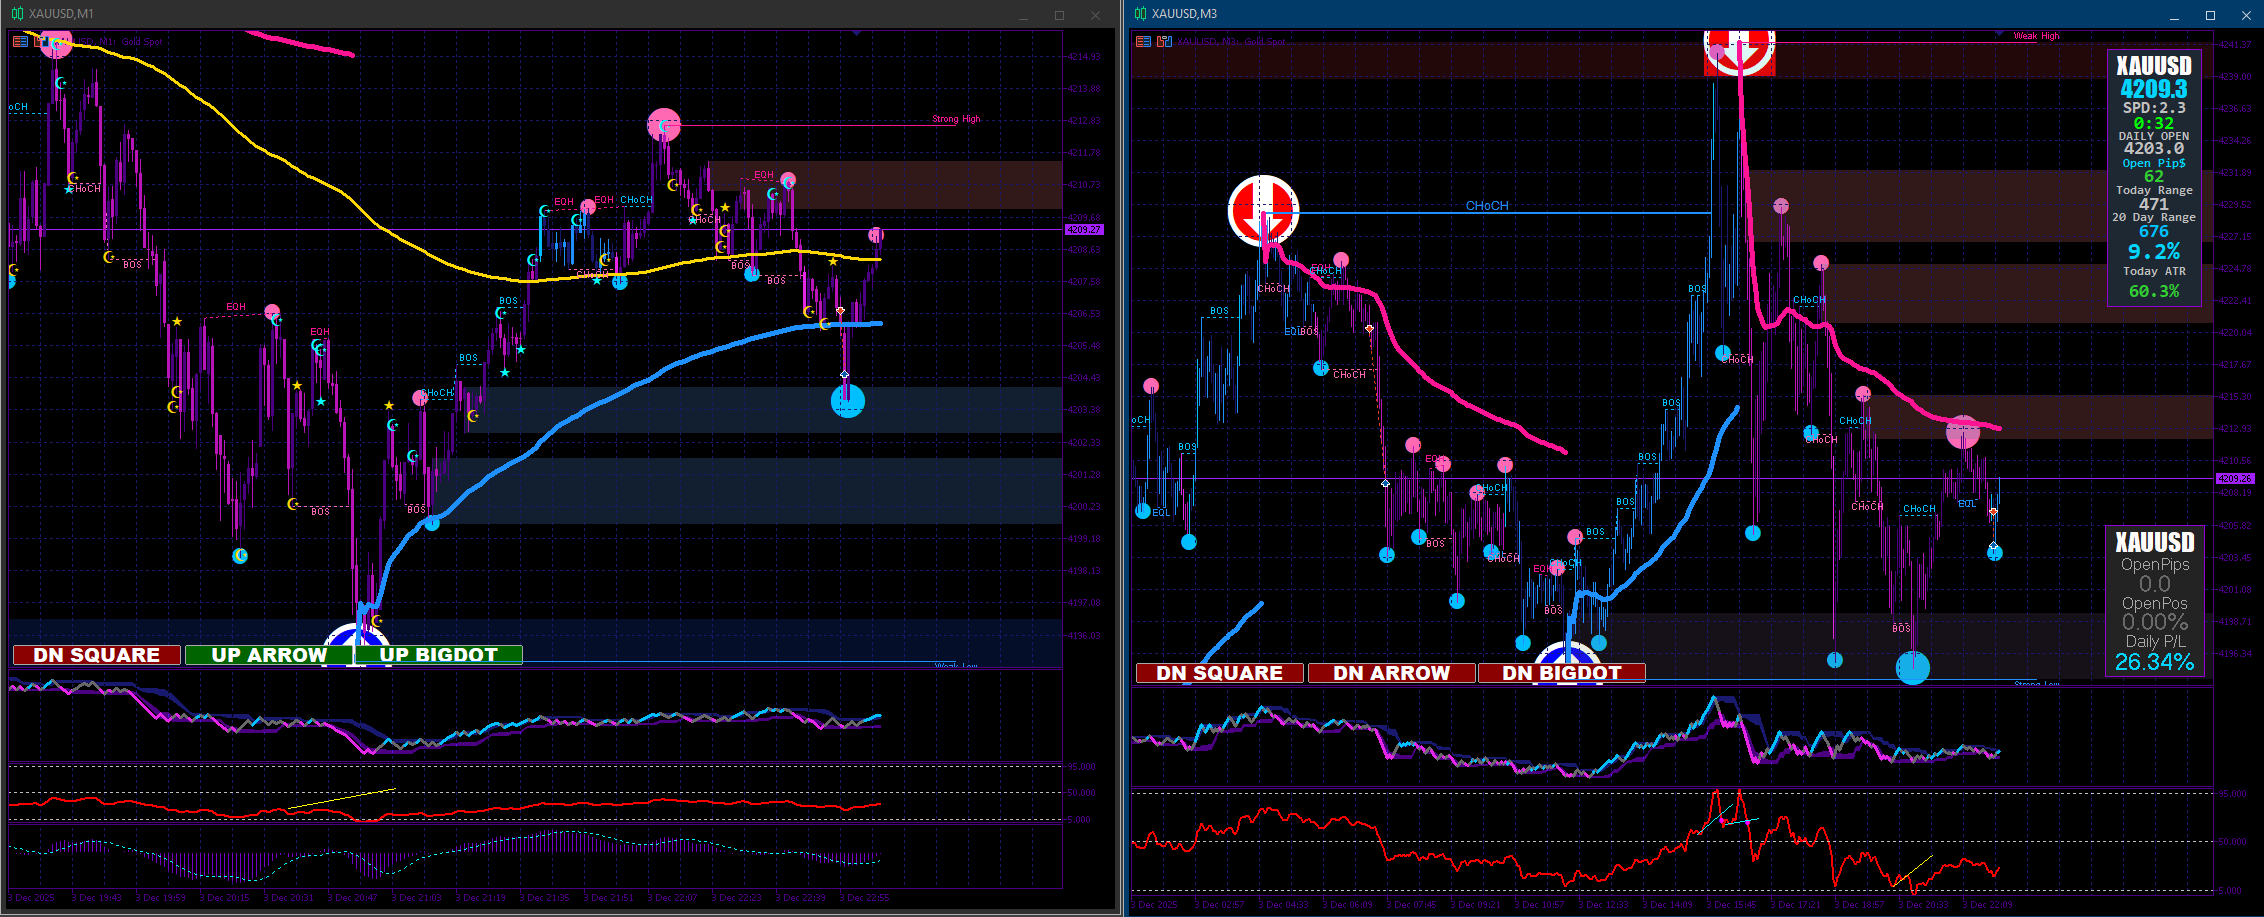Open Depth of Market icon on M1 chart
This screenshot has width=2264, height=917.
click(x=20, y=42)
